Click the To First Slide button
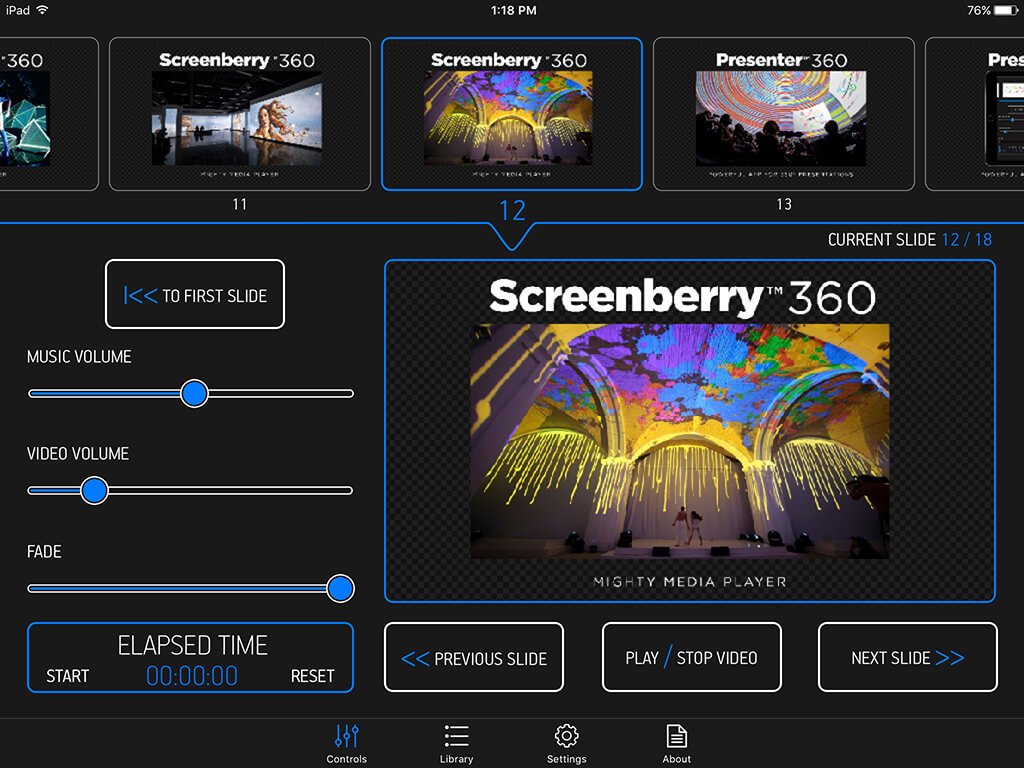Image resolution: width=1024 pixels, height=768 pixels. pos(195,295)
